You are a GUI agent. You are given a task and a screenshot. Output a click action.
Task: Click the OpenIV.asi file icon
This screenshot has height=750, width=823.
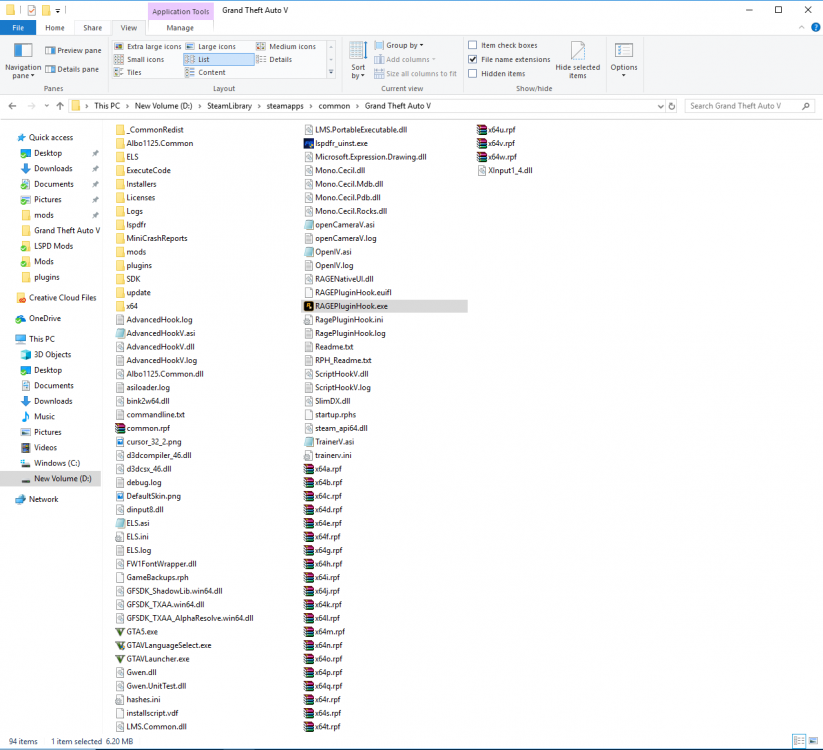pos(309,252)
